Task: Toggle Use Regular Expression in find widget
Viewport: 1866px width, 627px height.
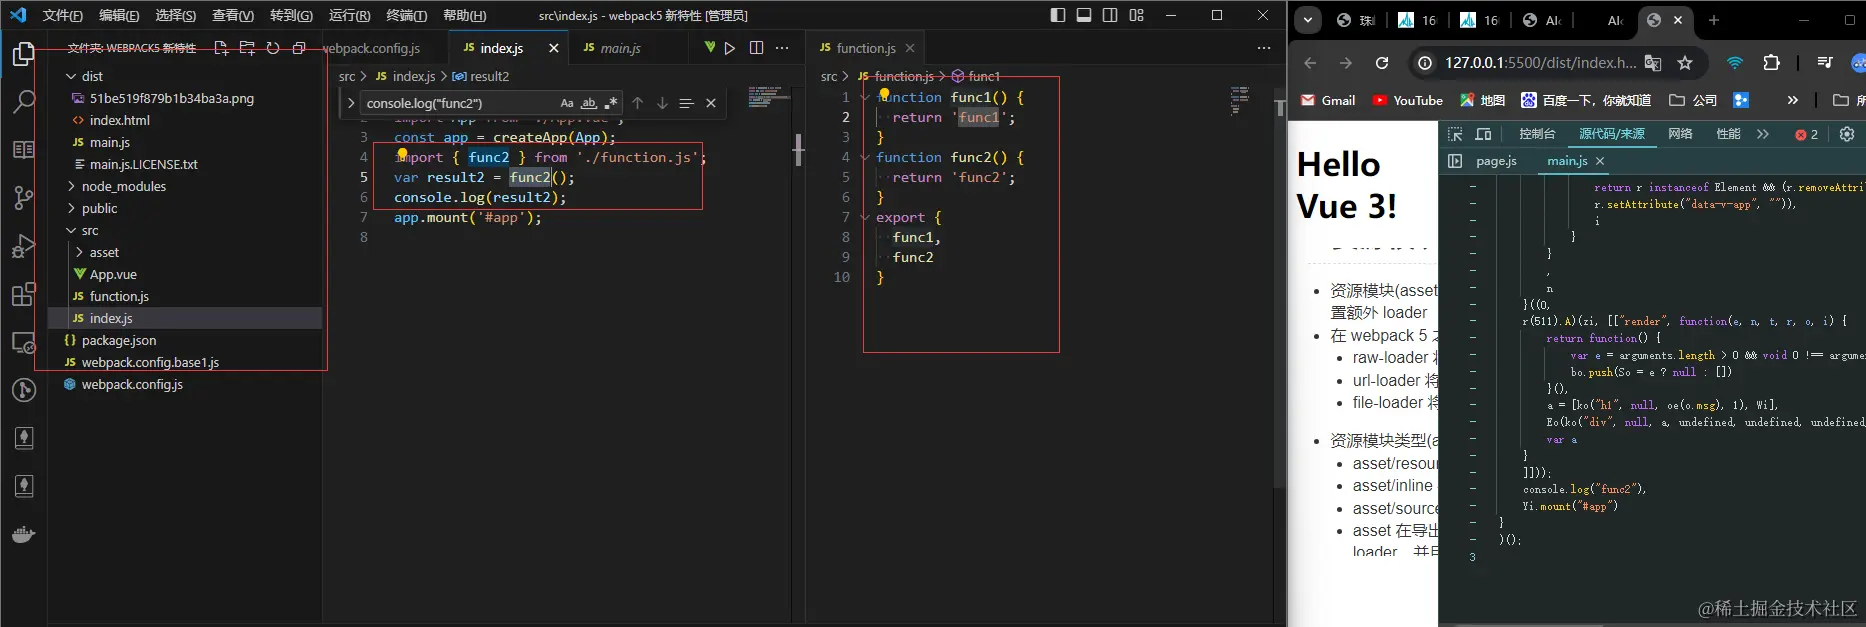Action: tap(611, 103)
